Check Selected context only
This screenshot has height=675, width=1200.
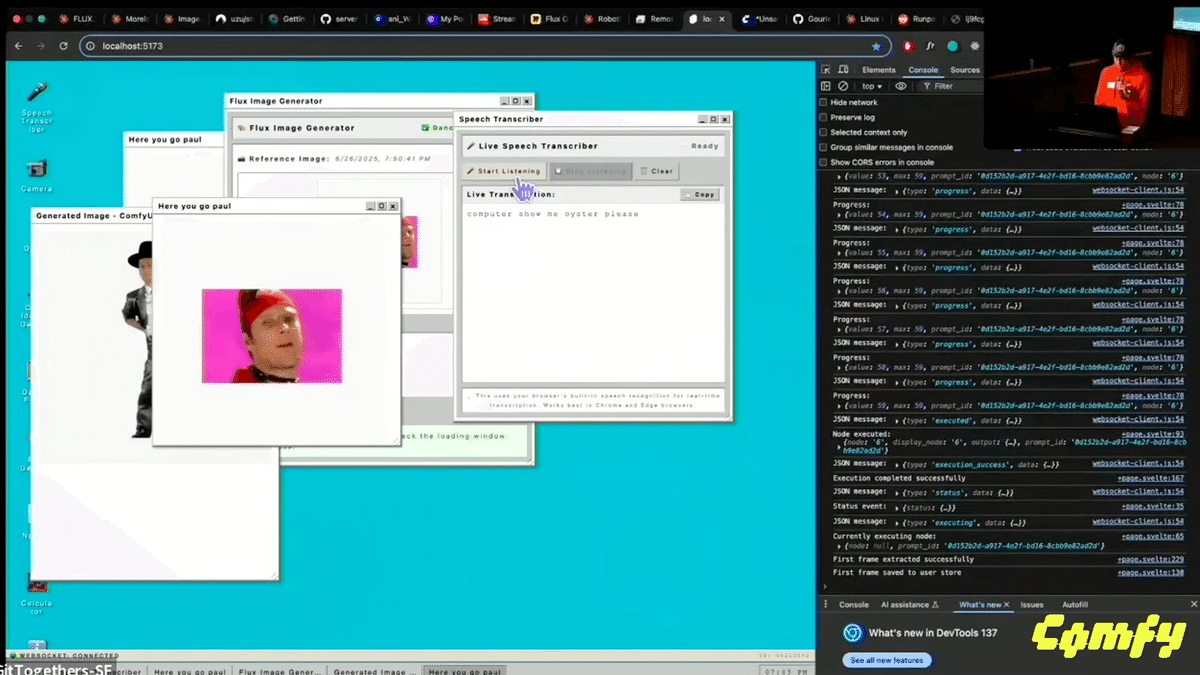tap(824, 132)
